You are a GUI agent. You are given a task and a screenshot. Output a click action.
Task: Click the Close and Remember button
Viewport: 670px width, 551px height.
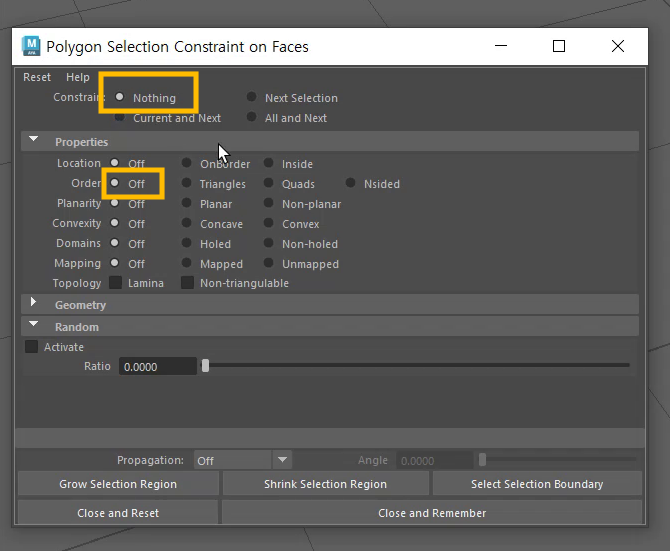tap(432, 513)
